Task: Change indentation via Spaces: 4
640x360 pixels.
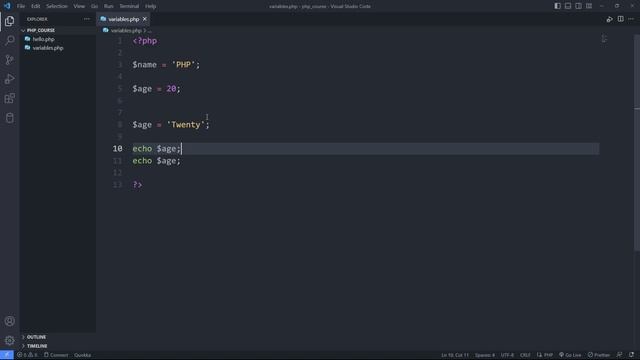Action: tap(484, 355)
